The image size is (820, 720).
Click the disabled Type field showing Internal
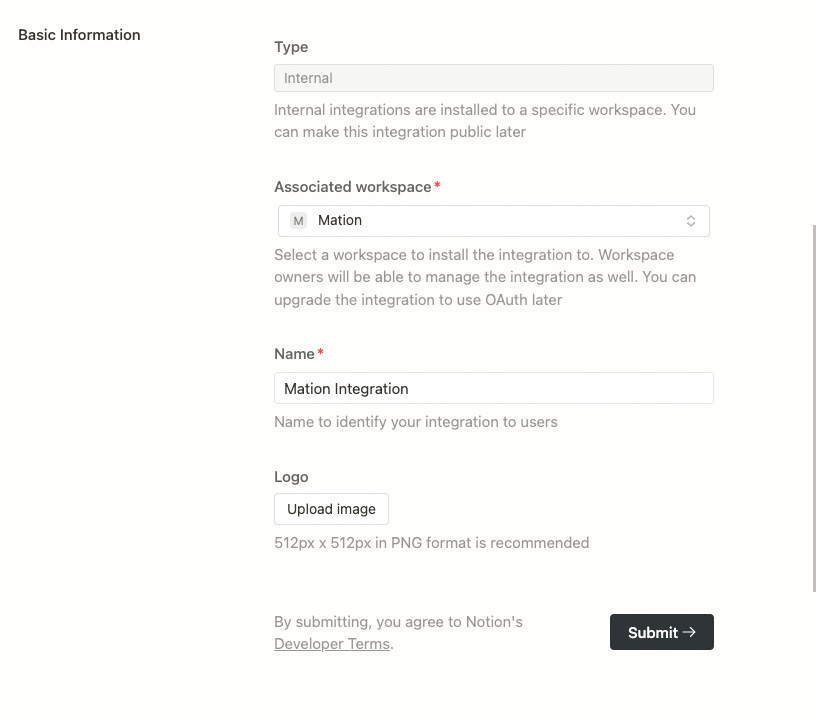[494, 78]
